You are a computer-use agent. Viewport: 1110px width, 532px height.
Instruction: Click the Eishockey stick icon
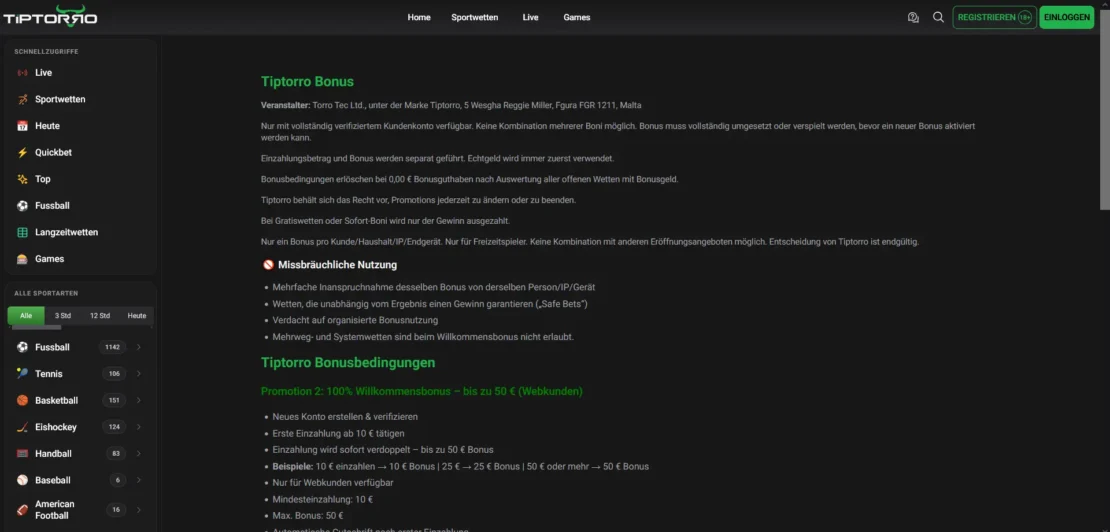pos(23,427)
